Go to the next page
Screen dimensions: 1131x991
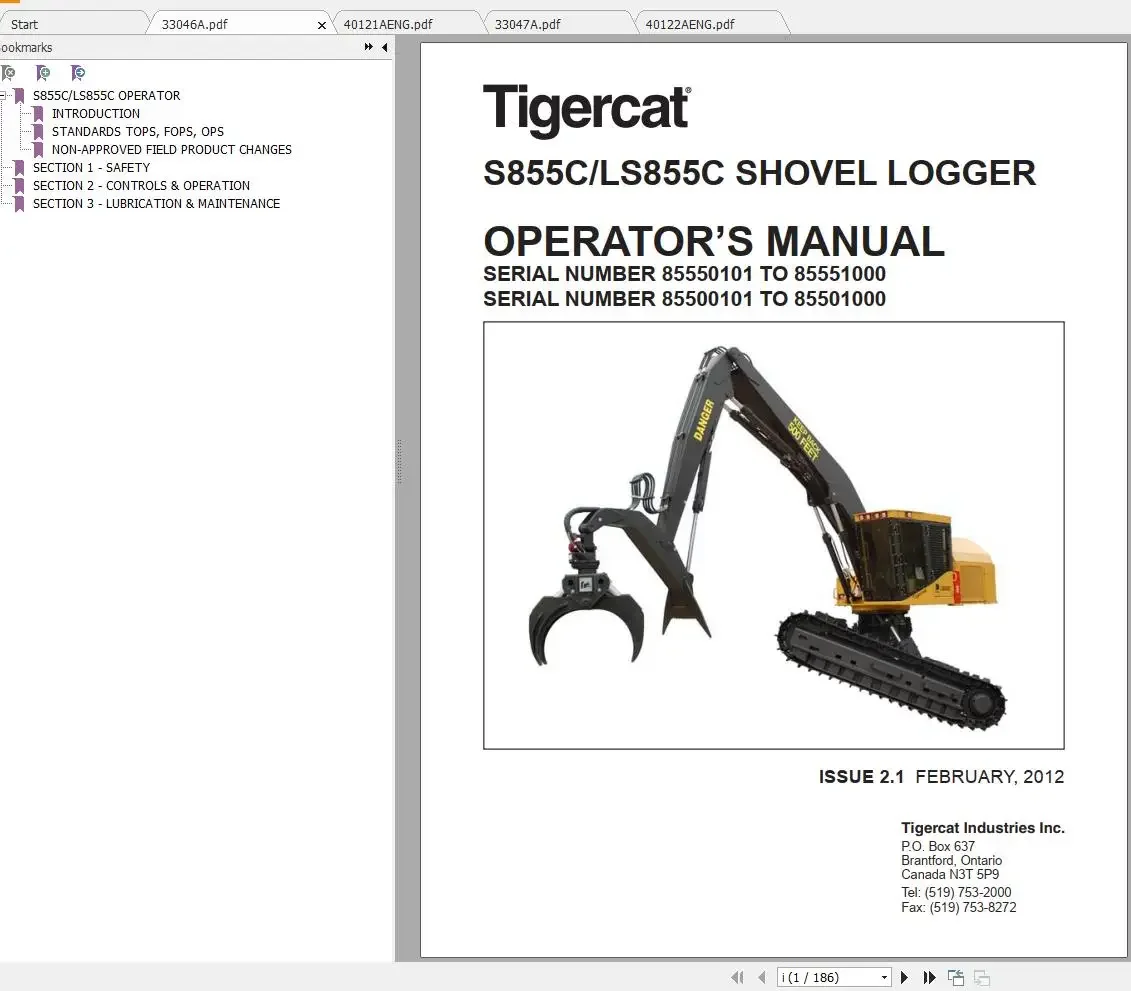tap(904, 977)
